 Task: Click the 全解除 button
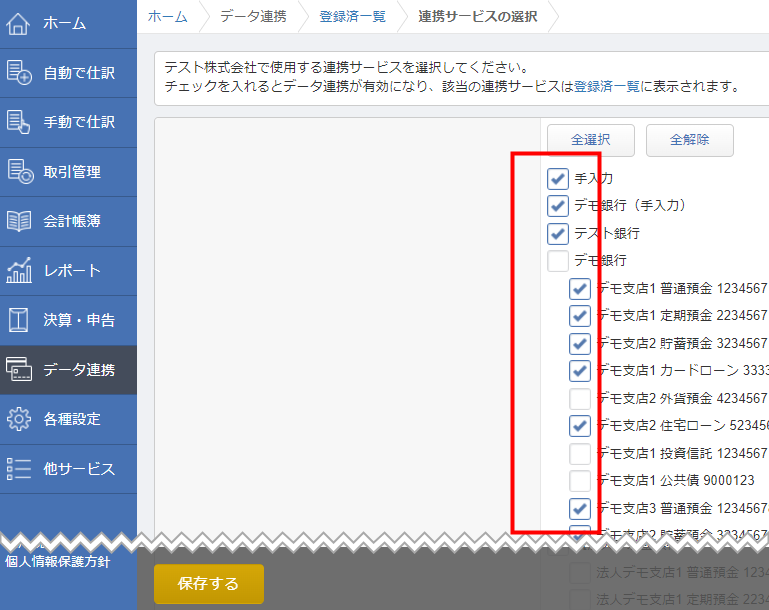(x=690, y=140)
